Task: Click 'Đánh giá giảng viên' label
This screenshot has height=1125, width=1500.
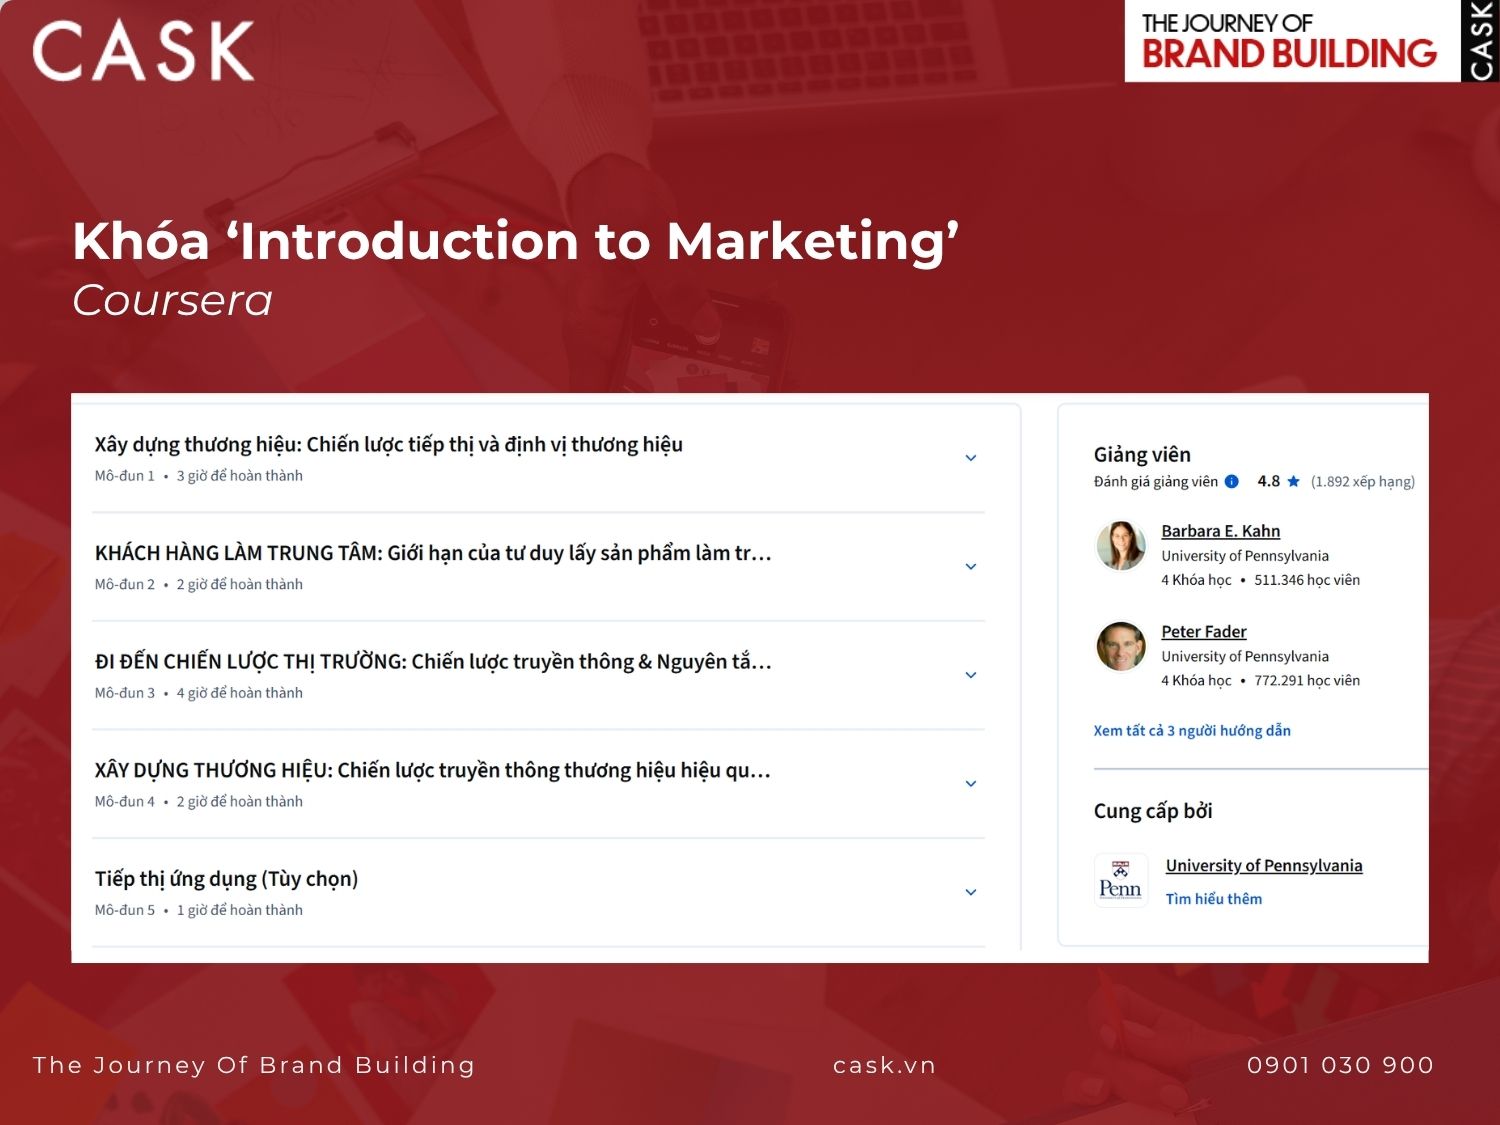Action: pyautogui.click(x=1156, y=481)
